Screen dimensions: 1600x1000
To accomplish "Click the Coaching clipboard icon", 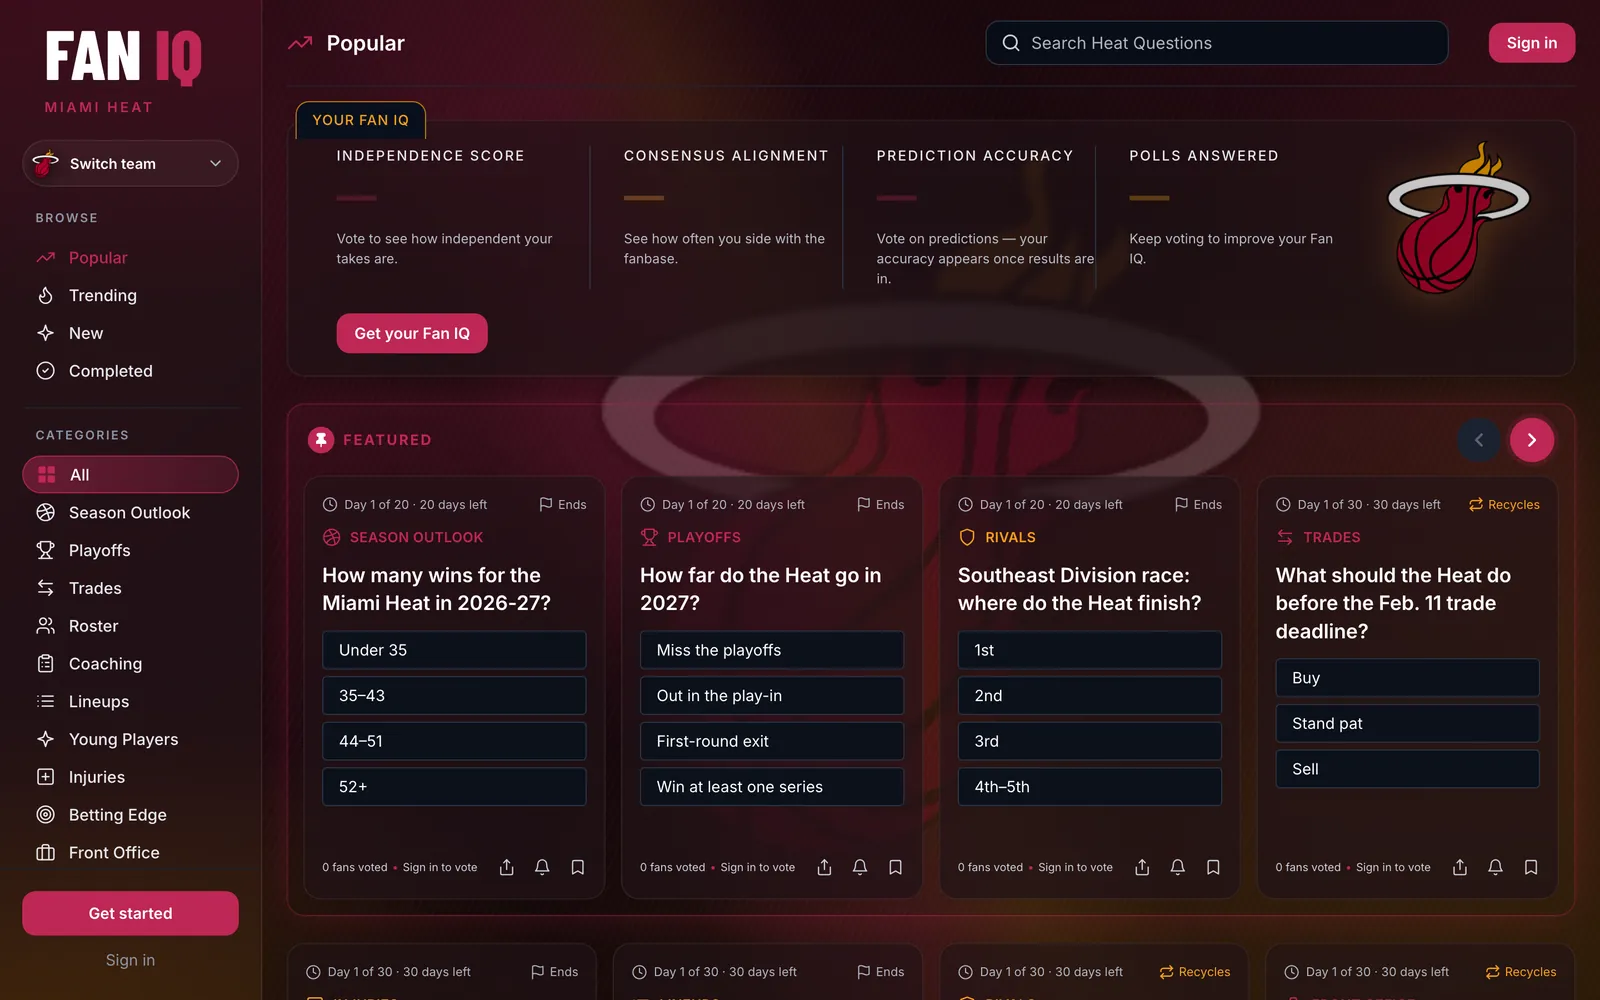I will click(45, 664).
